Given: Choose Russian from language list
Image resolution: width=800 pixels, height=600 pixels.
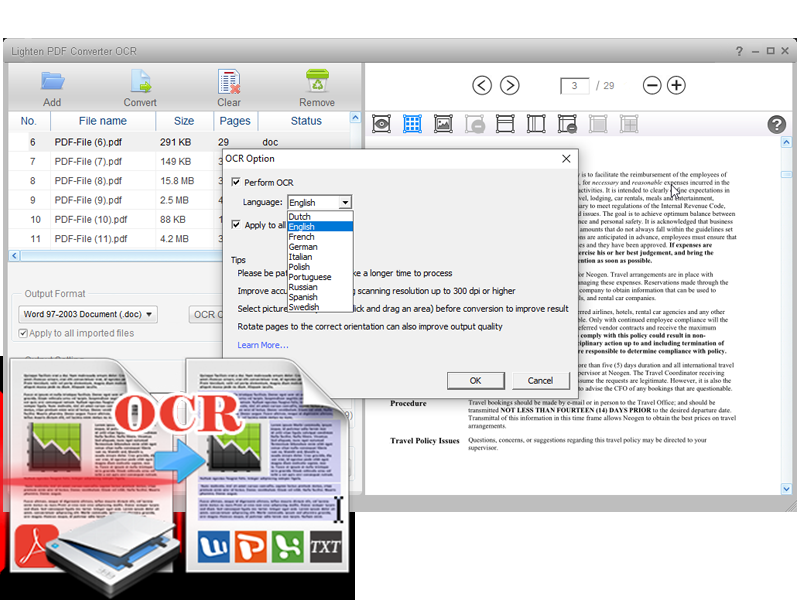Looking at the screenshot, I should point(320,287).
